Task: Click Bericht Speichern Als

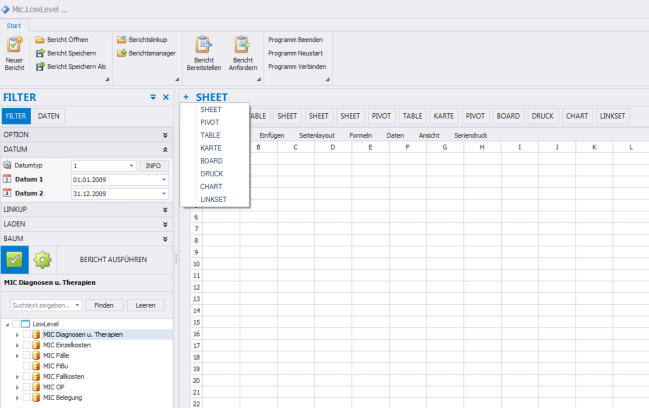Action: [74, 66]
